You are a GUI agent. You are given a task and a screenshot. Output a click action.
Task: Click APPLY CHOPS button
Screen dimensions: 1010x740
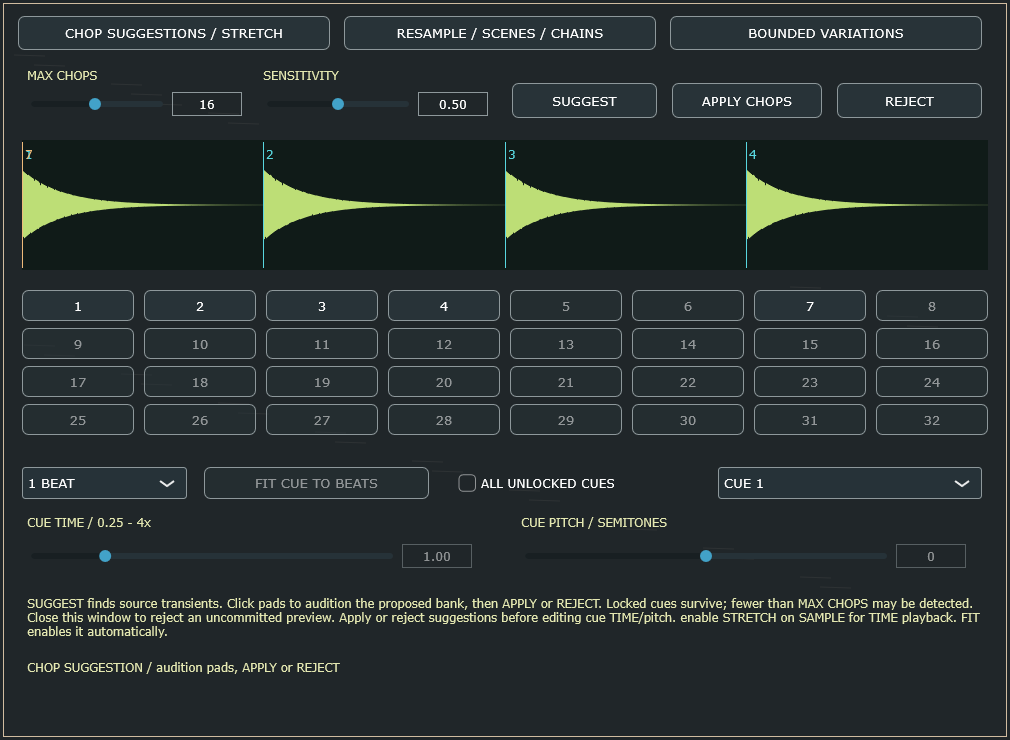point(747,101)
